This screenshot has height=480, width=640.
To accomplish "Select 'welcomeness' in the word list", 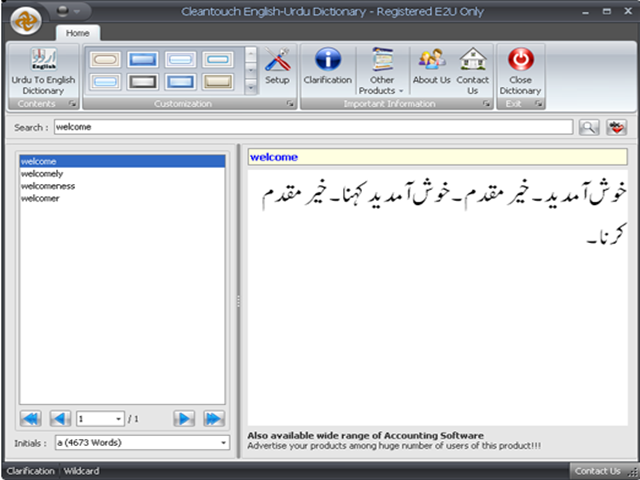I will click(x=122, y=186).
